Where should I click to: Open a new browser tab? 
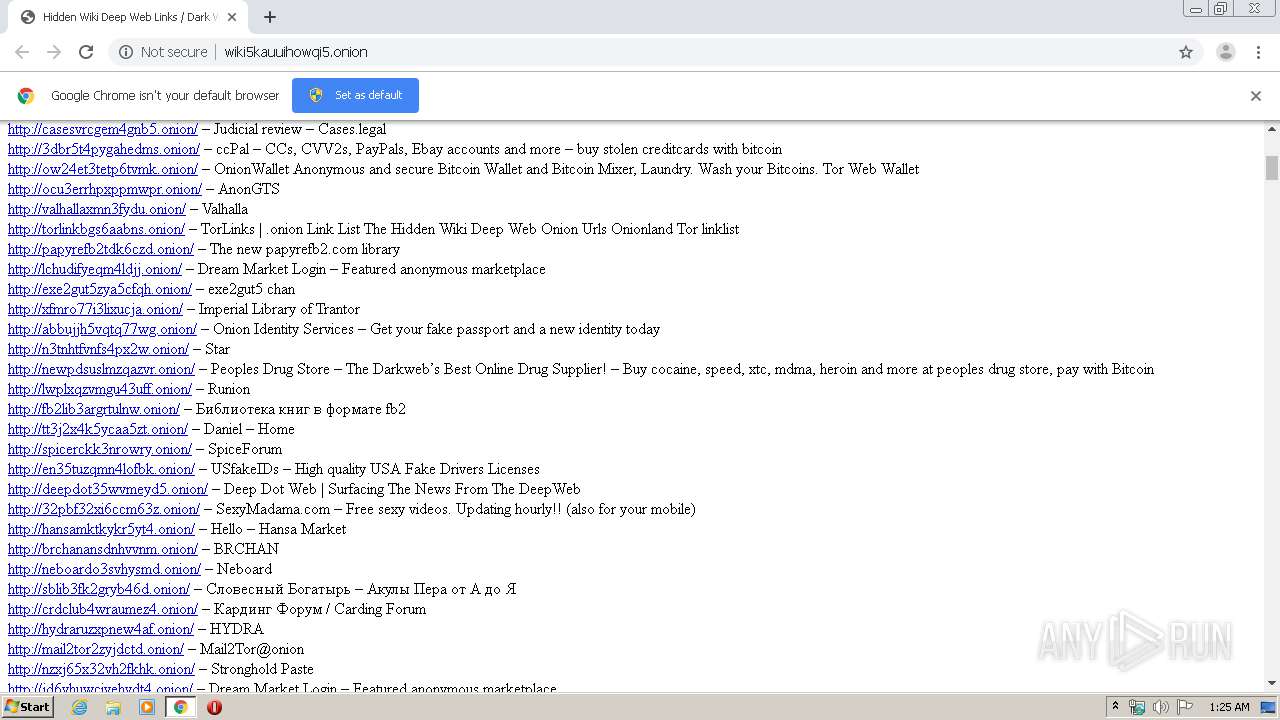[270, 17]
